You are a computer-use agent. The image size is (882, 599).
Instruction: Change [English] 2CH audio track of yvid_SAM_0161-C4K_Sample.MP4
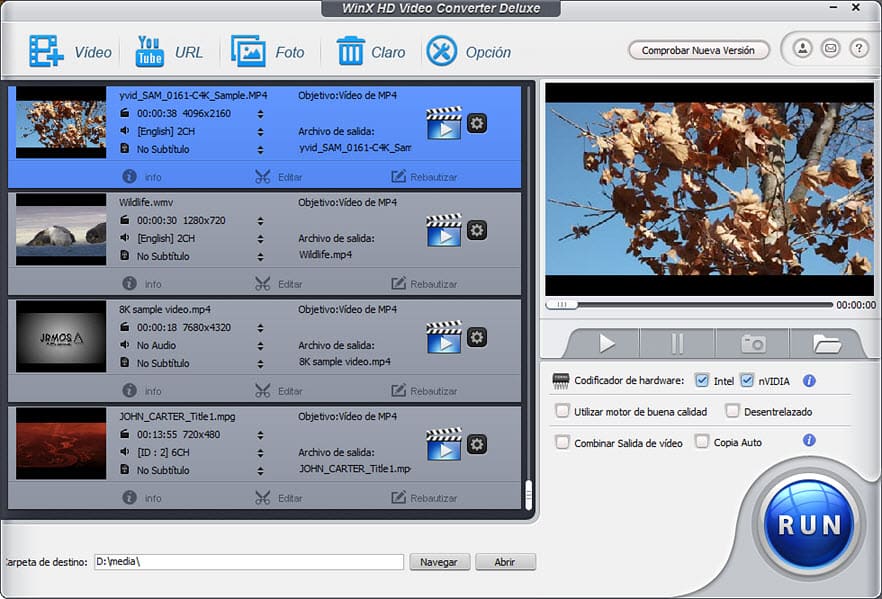tap(260, 132)
